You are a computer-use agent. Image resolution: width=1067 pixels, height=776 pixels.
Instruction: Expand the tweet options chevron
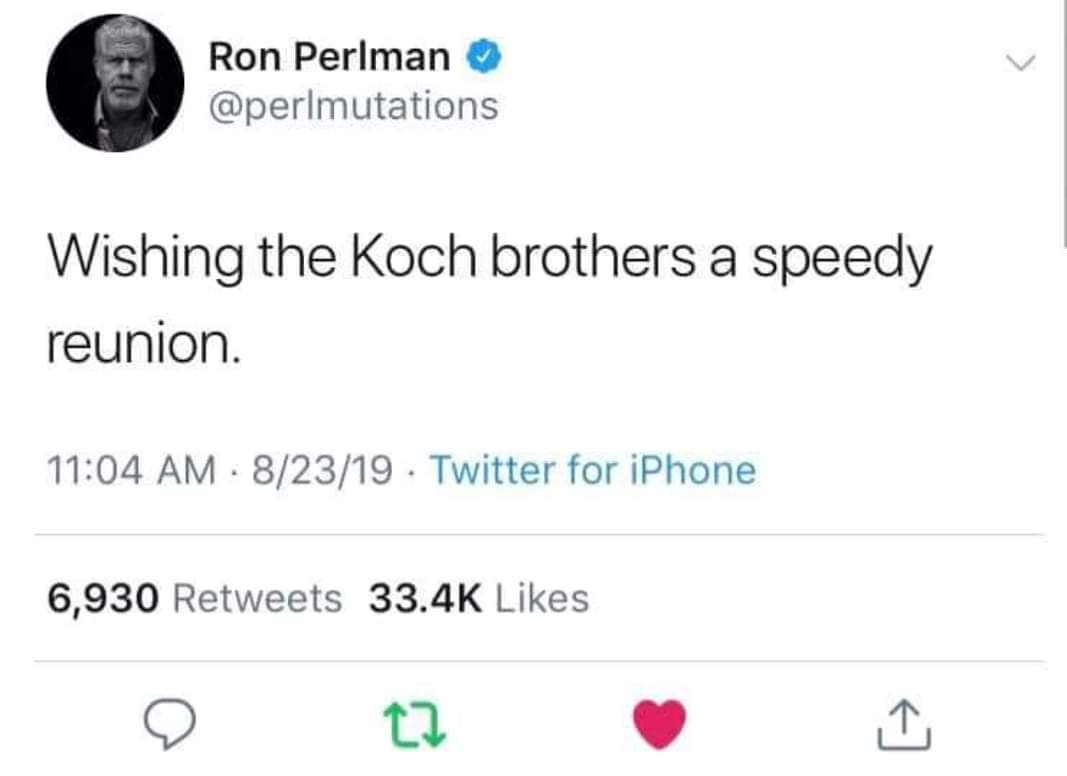click(x=1019, y=63)
